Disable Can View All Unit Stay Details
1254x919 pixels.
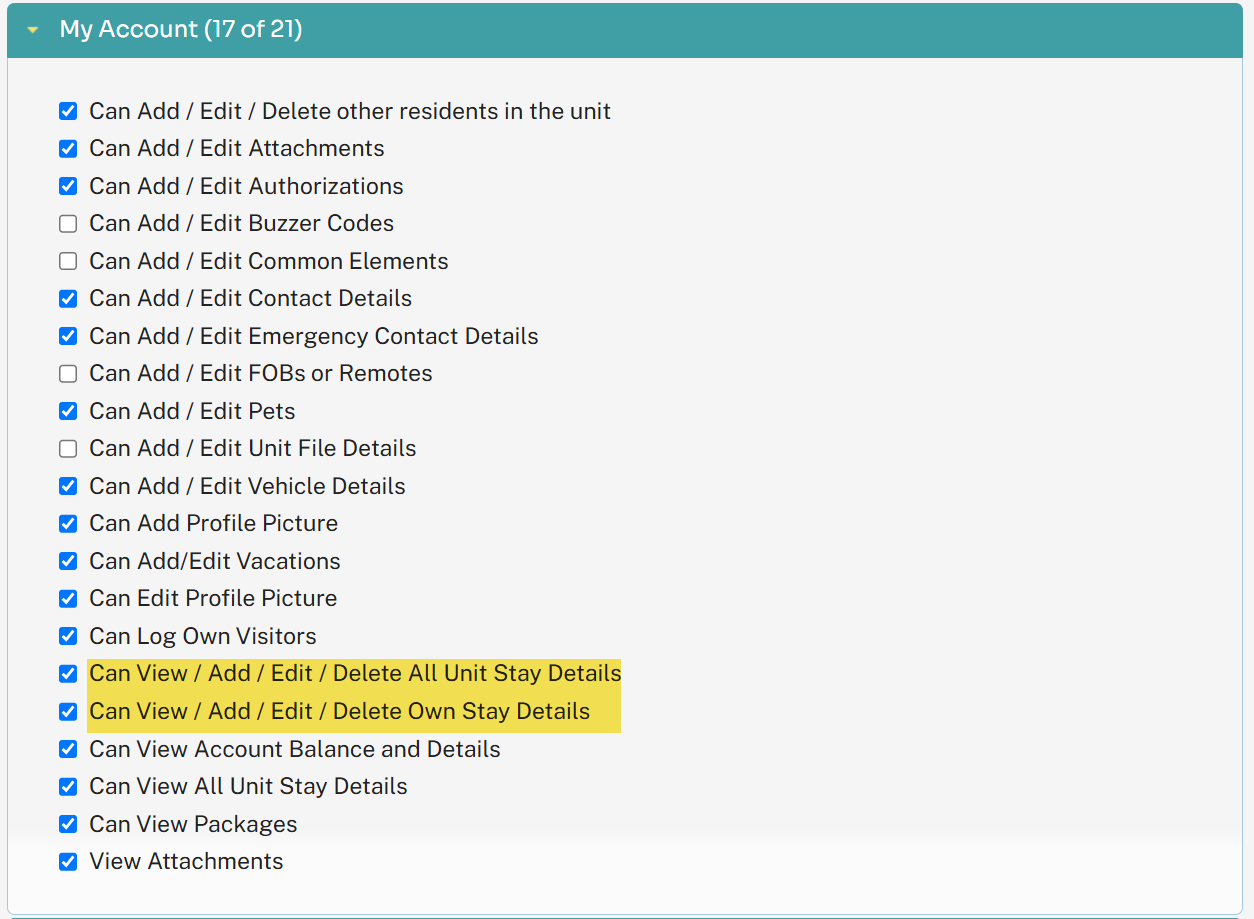pos(68,787)
